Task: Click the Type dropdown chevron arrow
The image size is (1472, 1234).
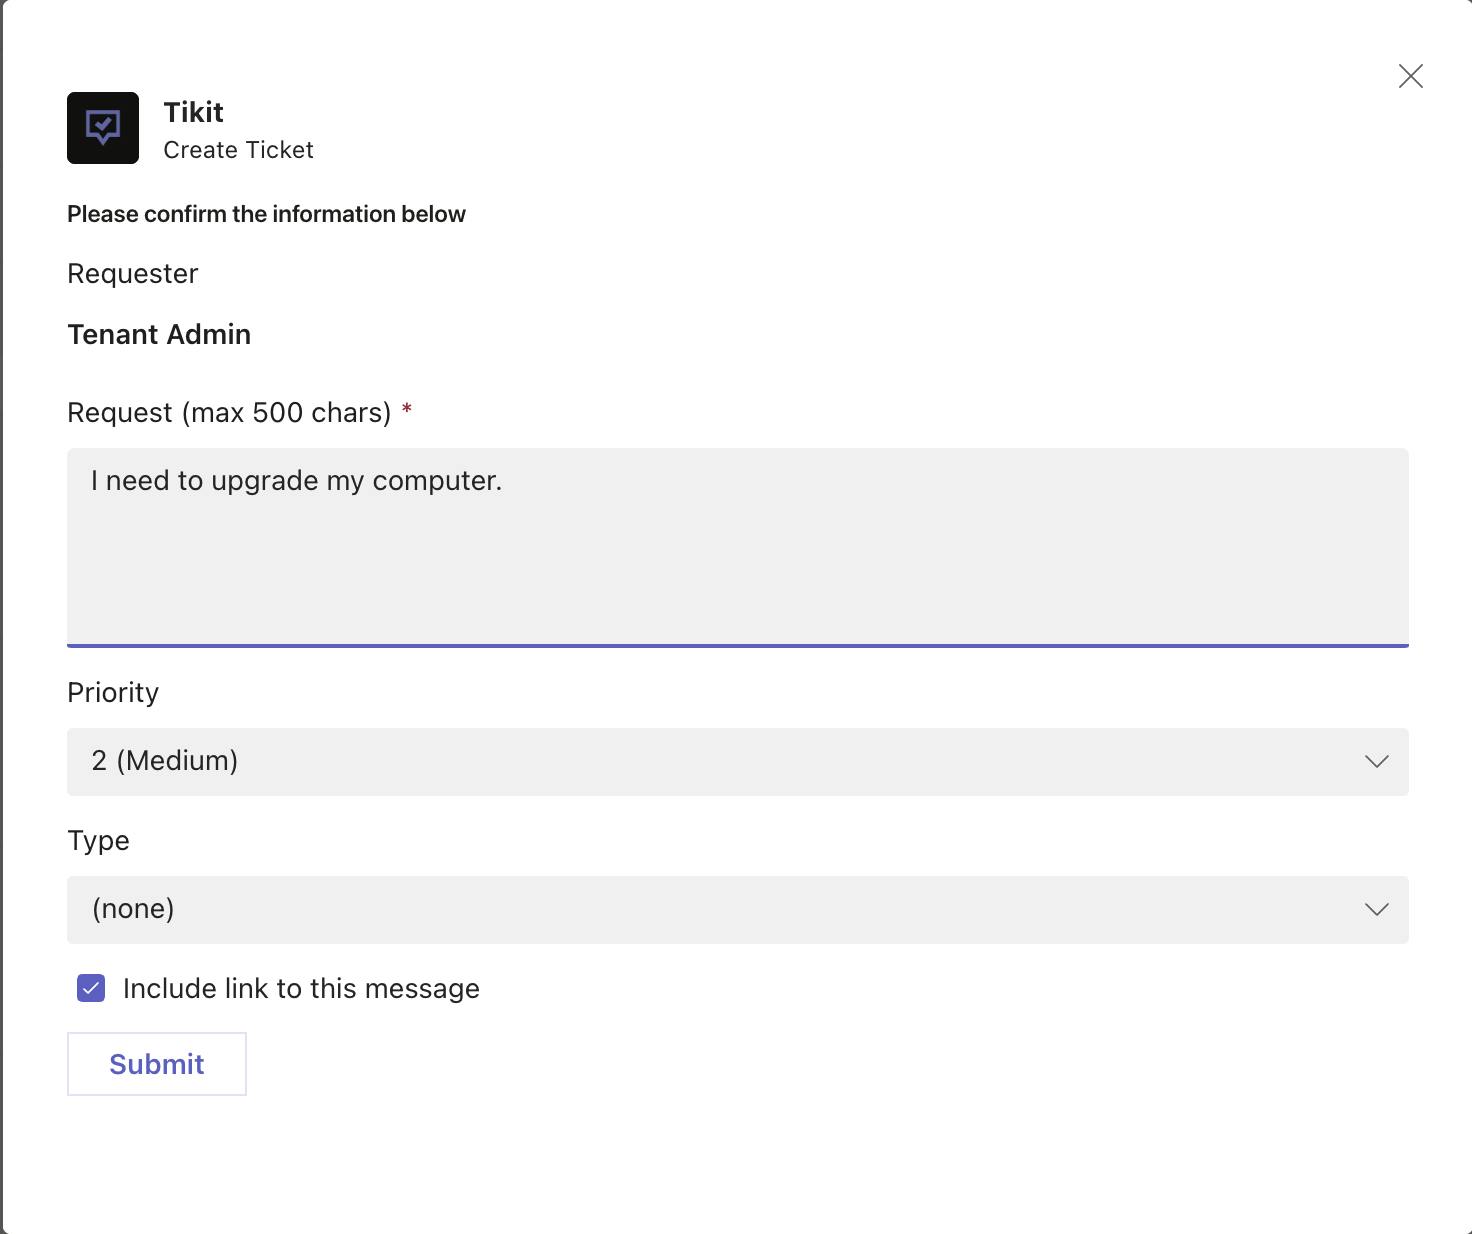Action: coord(1376,910)
